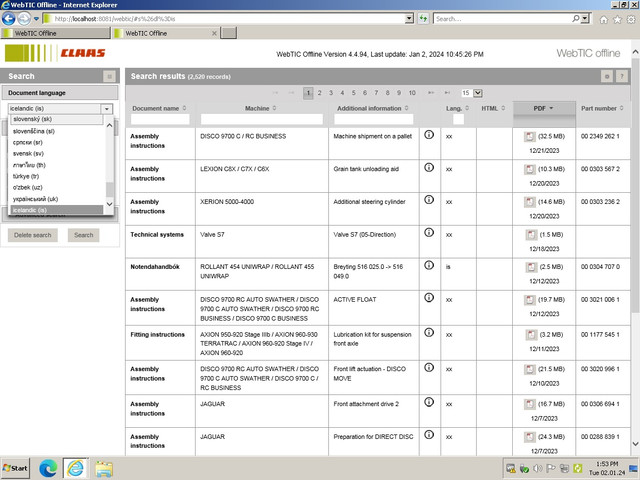
Task: Open File Explorer from the taskbar
Action: [104, 469]
